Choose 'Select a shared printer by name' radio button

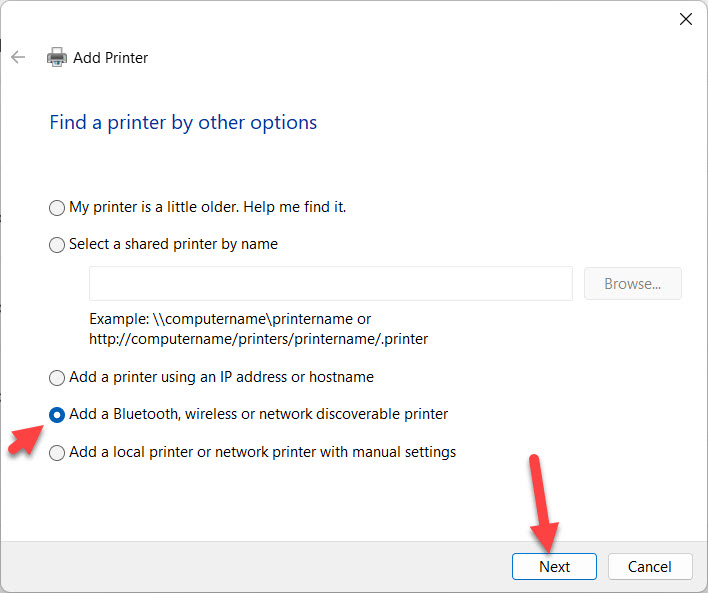point(57,245)
